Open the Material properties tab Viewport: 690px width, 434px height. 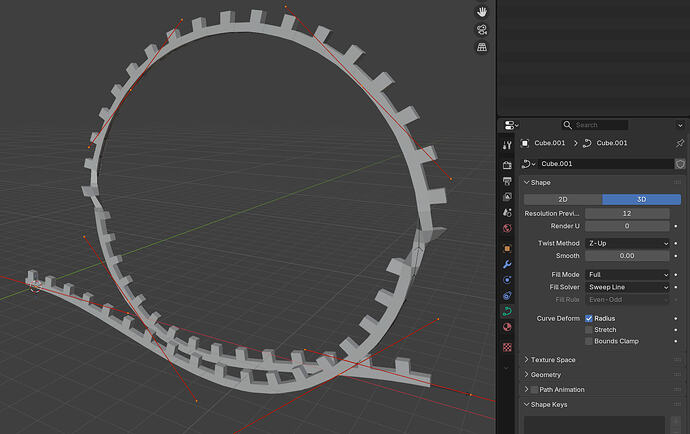[507, 327]
